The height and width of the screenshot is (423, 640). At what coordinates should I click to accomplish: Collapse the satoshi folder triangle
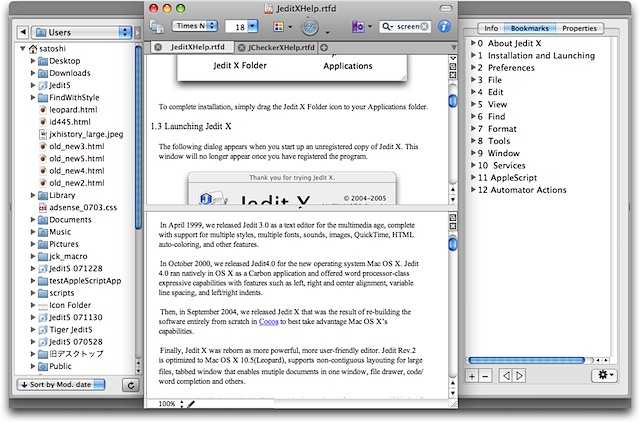[x=23, y=49]
